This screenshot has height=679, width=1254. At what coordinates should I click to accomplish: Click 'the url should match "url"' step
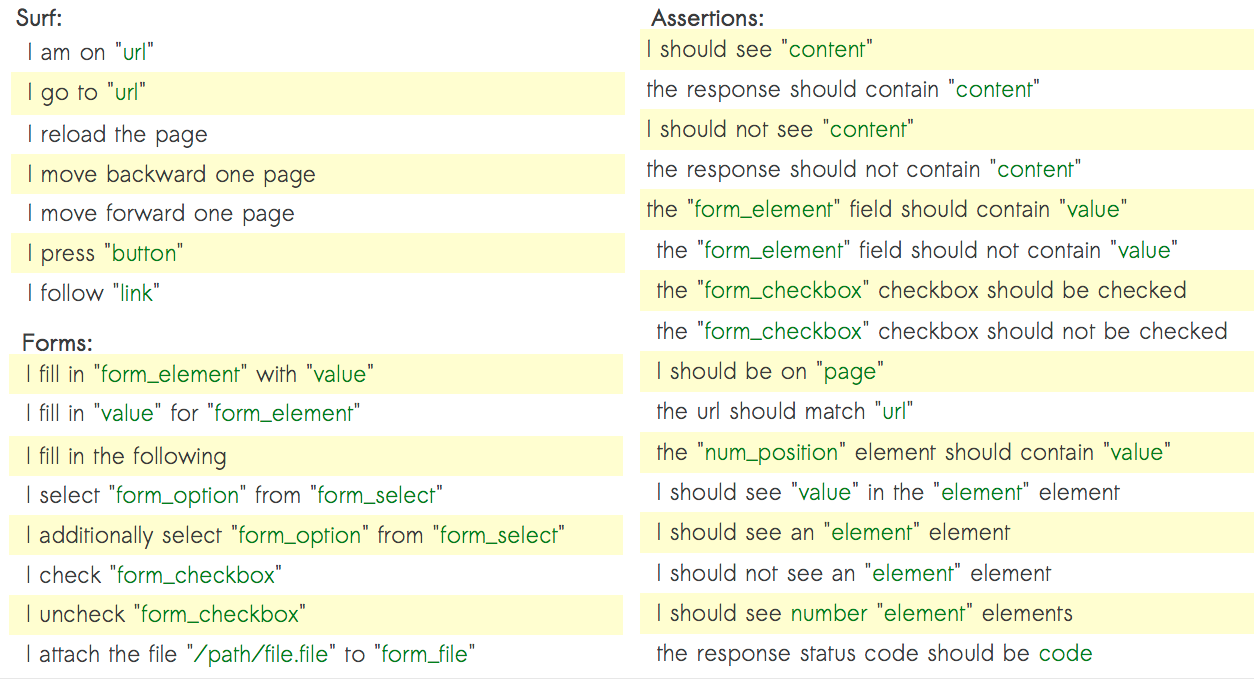[x=784, y=412]
